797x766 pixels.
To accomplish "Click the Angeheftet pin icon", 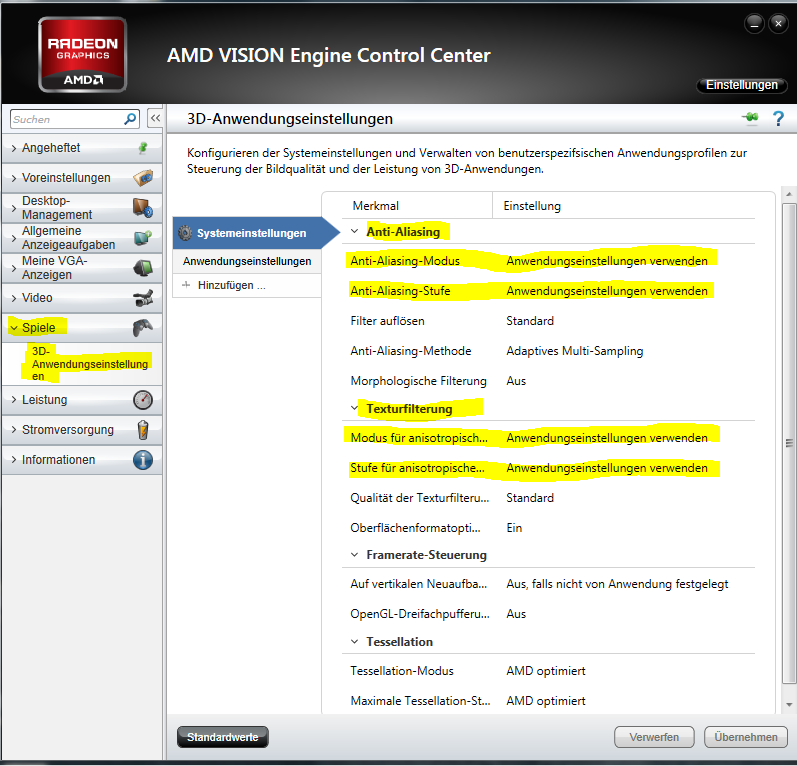I will tap(143, 148).
